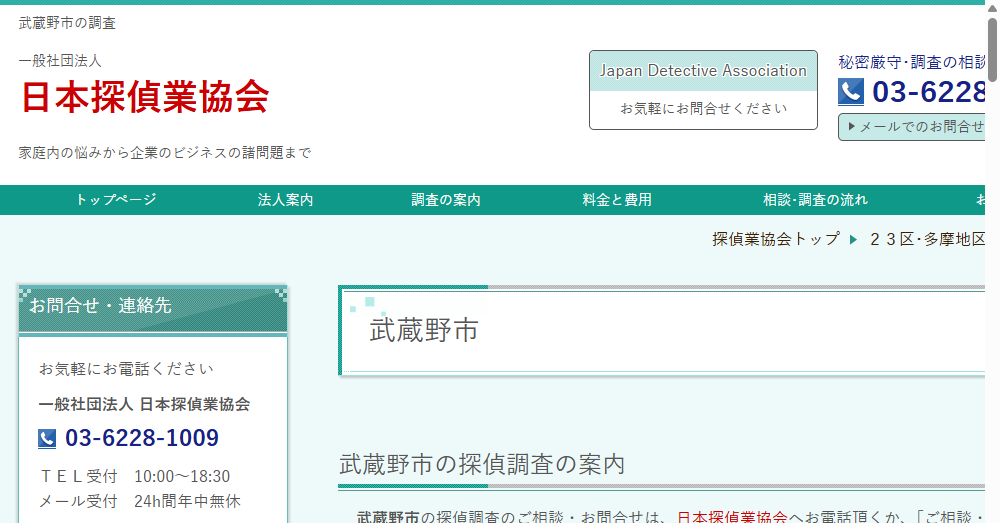
Task: Follow the 探偵業協会トップ breadcrumb link
Action: coord(775,239)
